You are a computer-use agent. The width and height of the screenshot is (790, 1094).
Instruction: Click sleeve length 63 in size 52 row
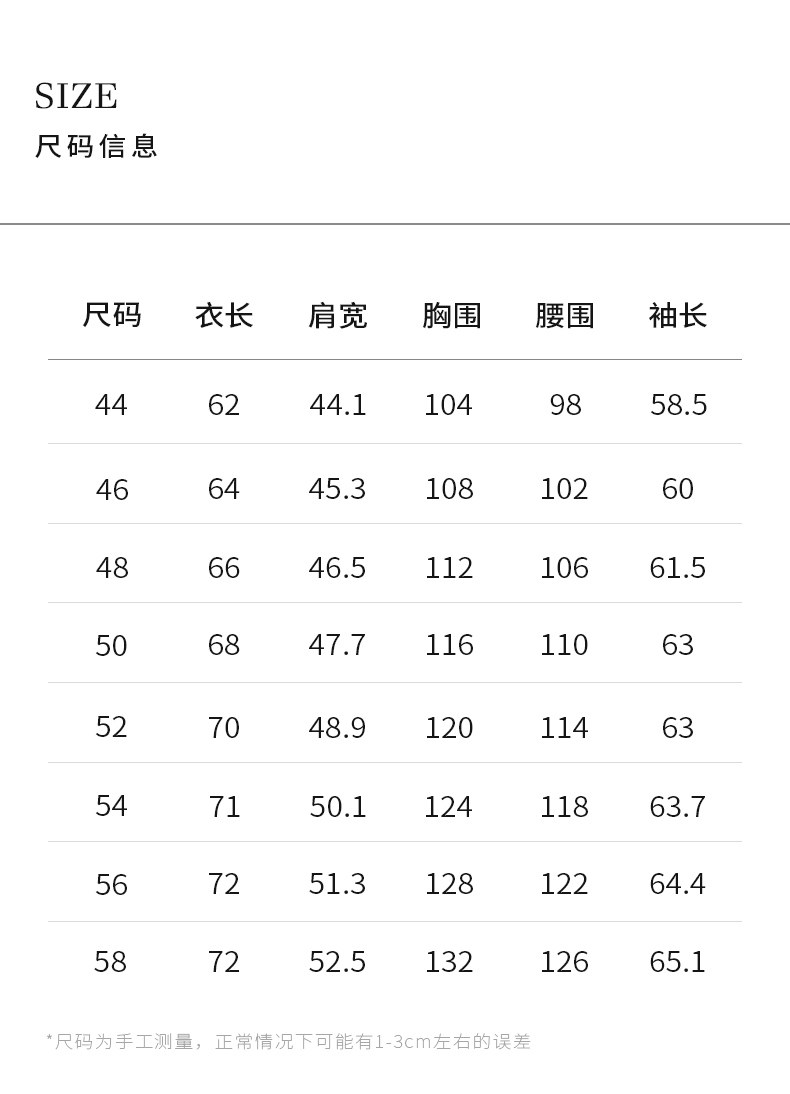pyautogui.click(x=678, y=727)
